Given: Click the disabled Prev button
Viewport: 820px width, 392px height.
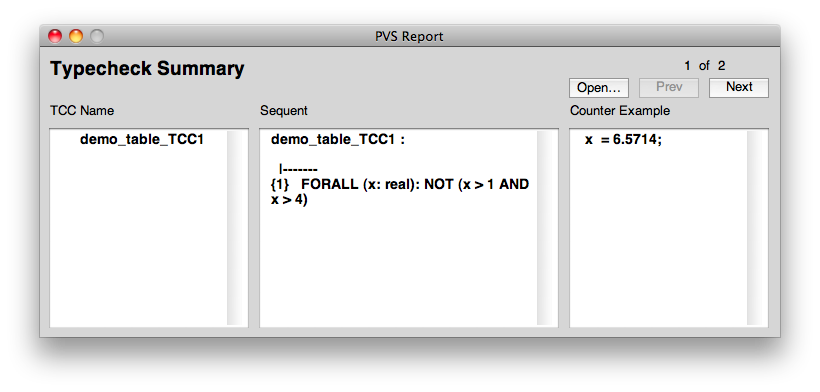Looking at the screenshot, I should [669, 88].
